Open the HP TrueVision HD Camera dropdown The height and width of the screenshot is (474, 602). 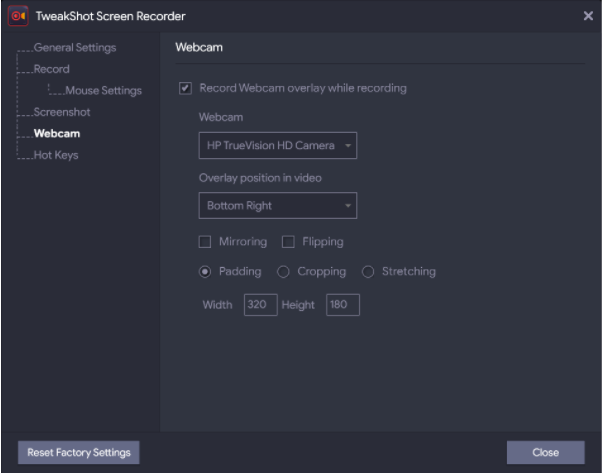(x=278, y=145)
